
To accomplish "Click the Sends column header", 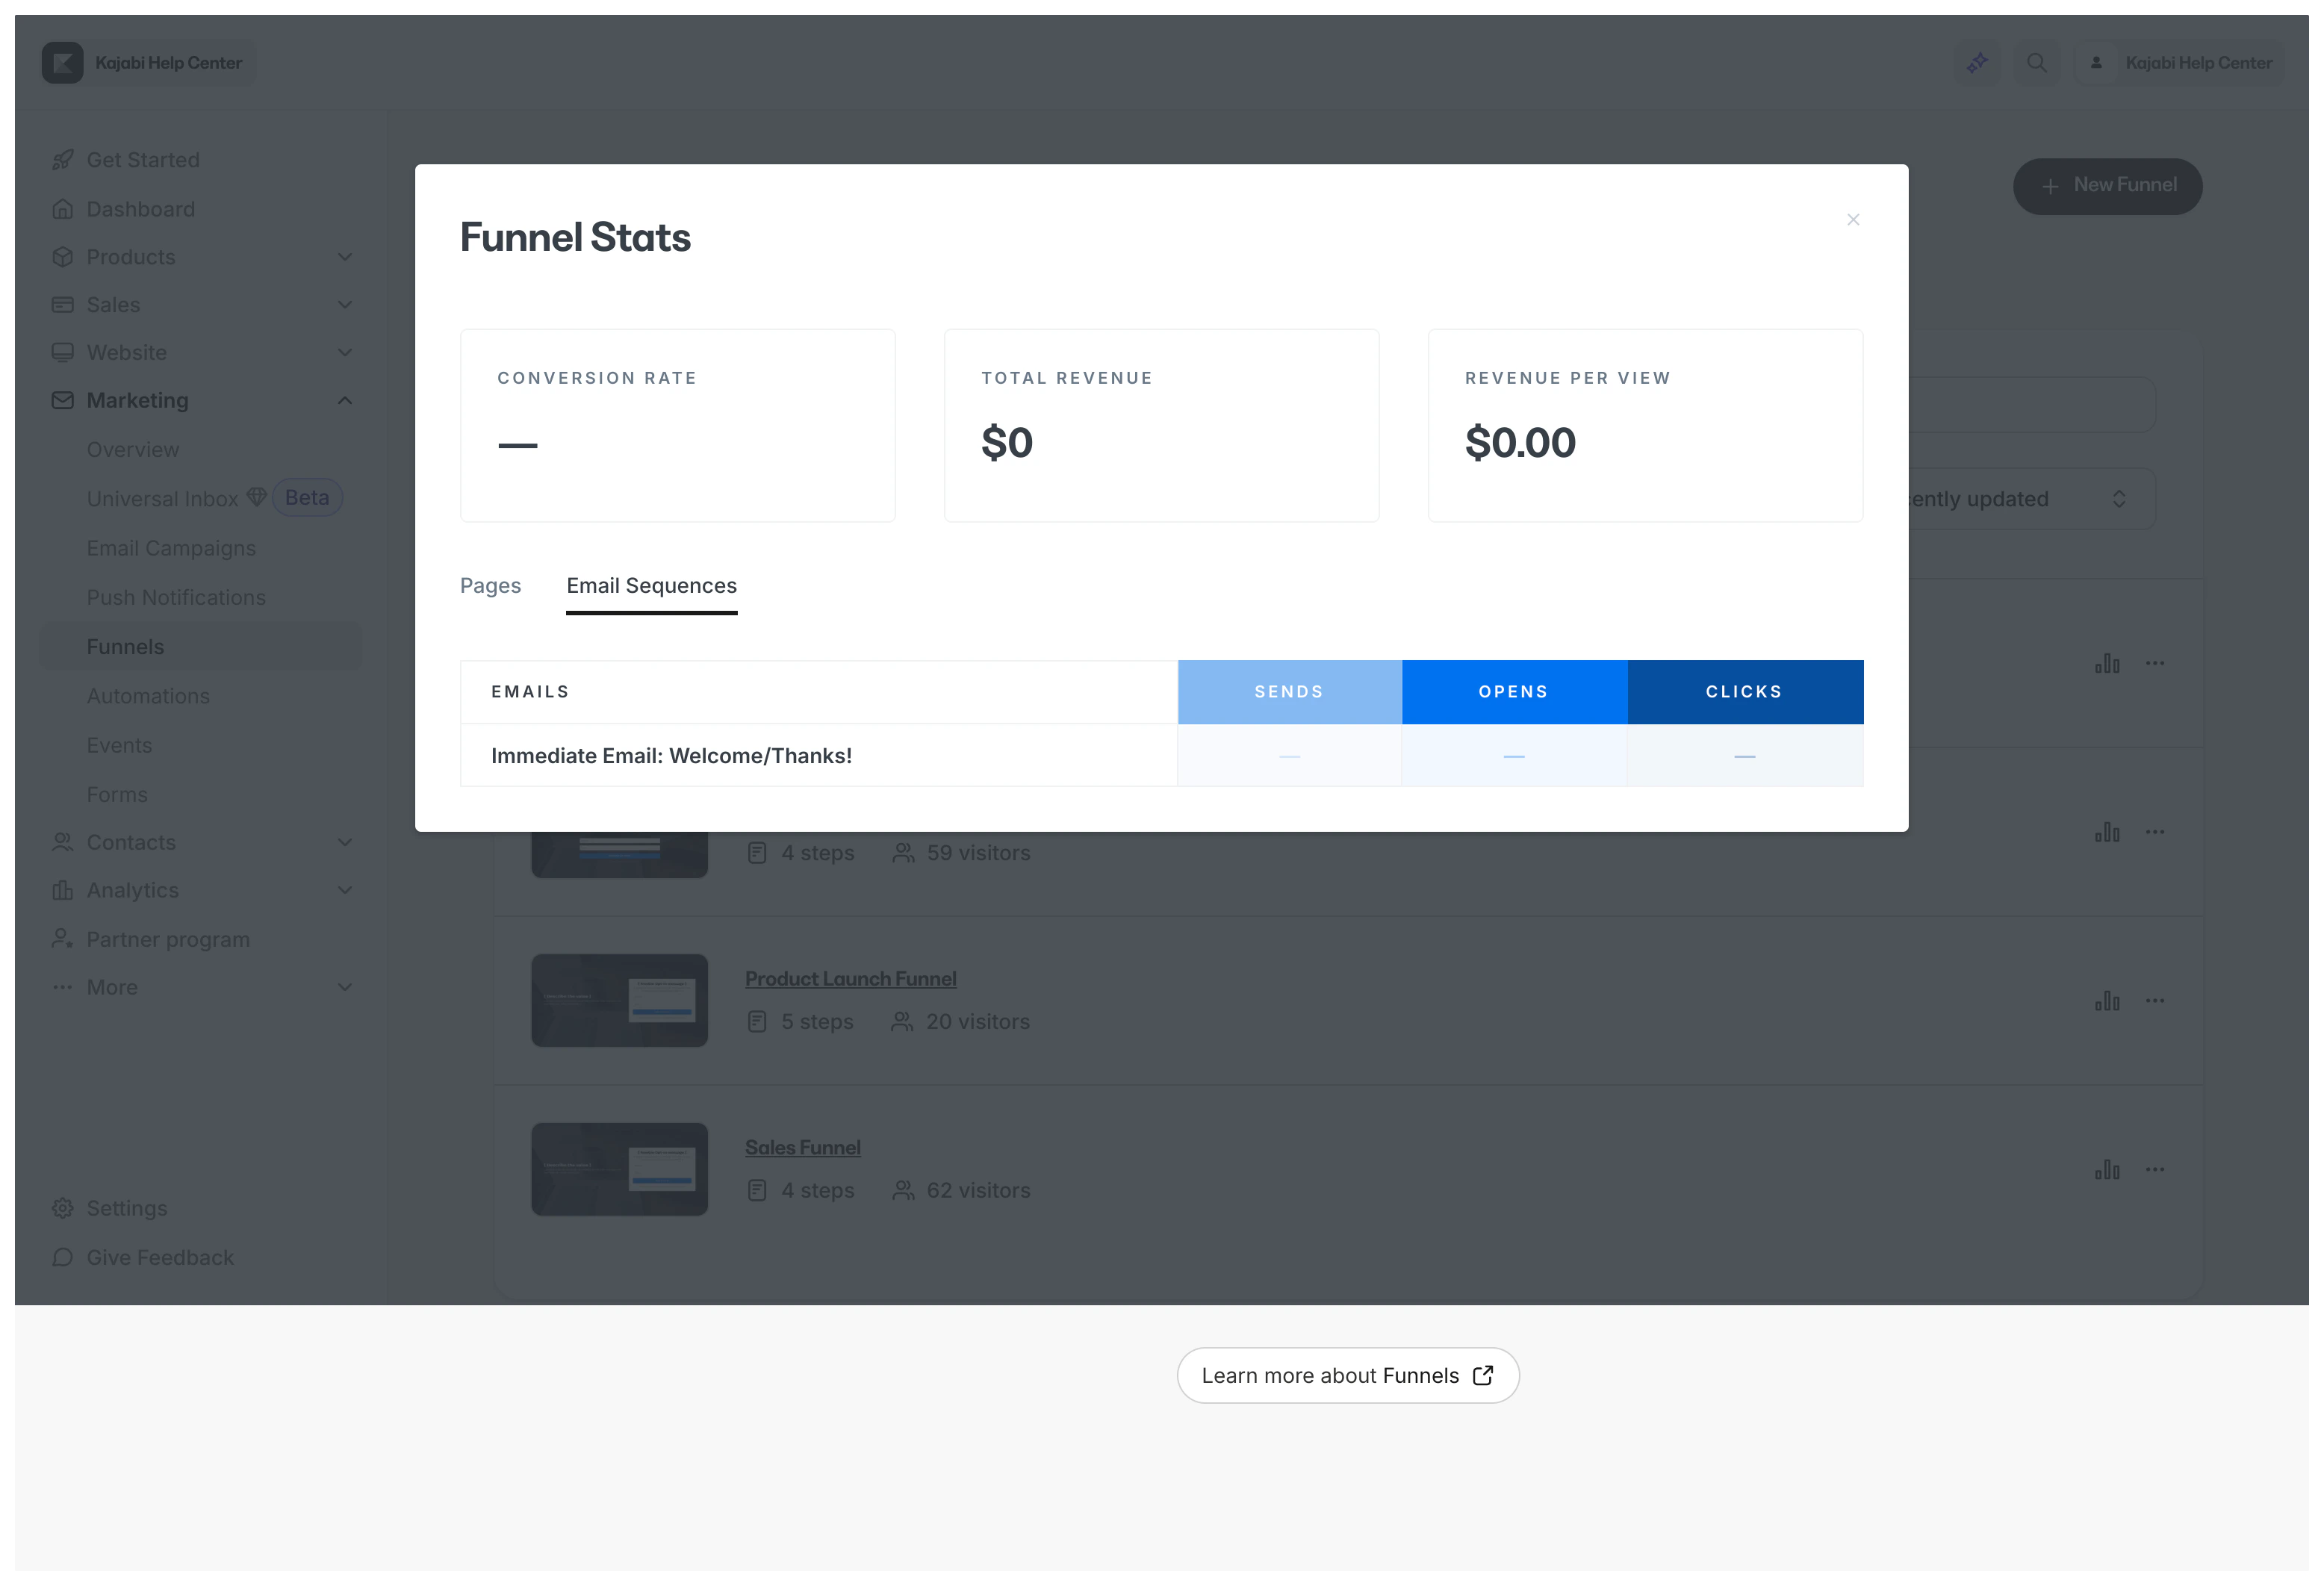I will coord(1289,692).
